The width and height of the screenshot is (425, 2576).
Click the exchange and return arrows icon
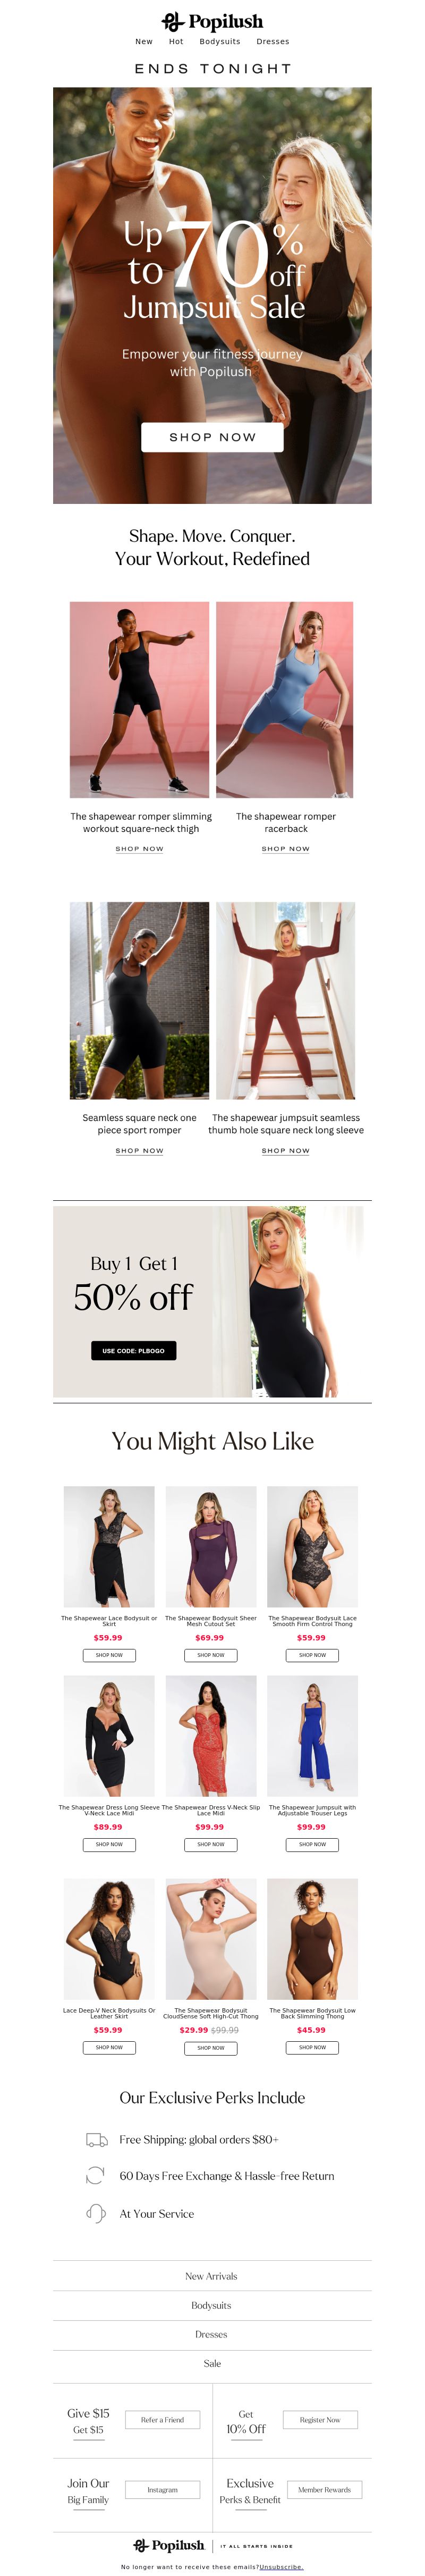pyautogui.click(x=96, y=2175)
